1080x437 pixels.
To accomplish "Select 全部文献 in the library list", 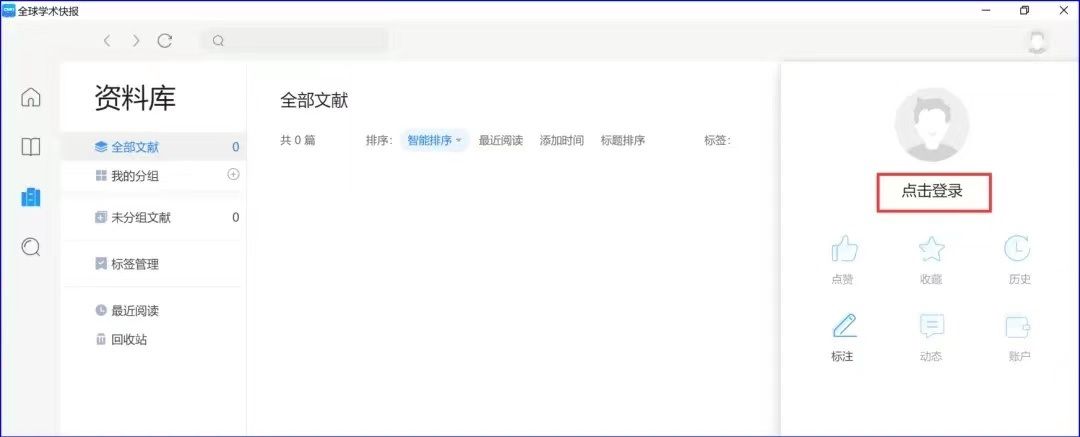I will 134,147.
